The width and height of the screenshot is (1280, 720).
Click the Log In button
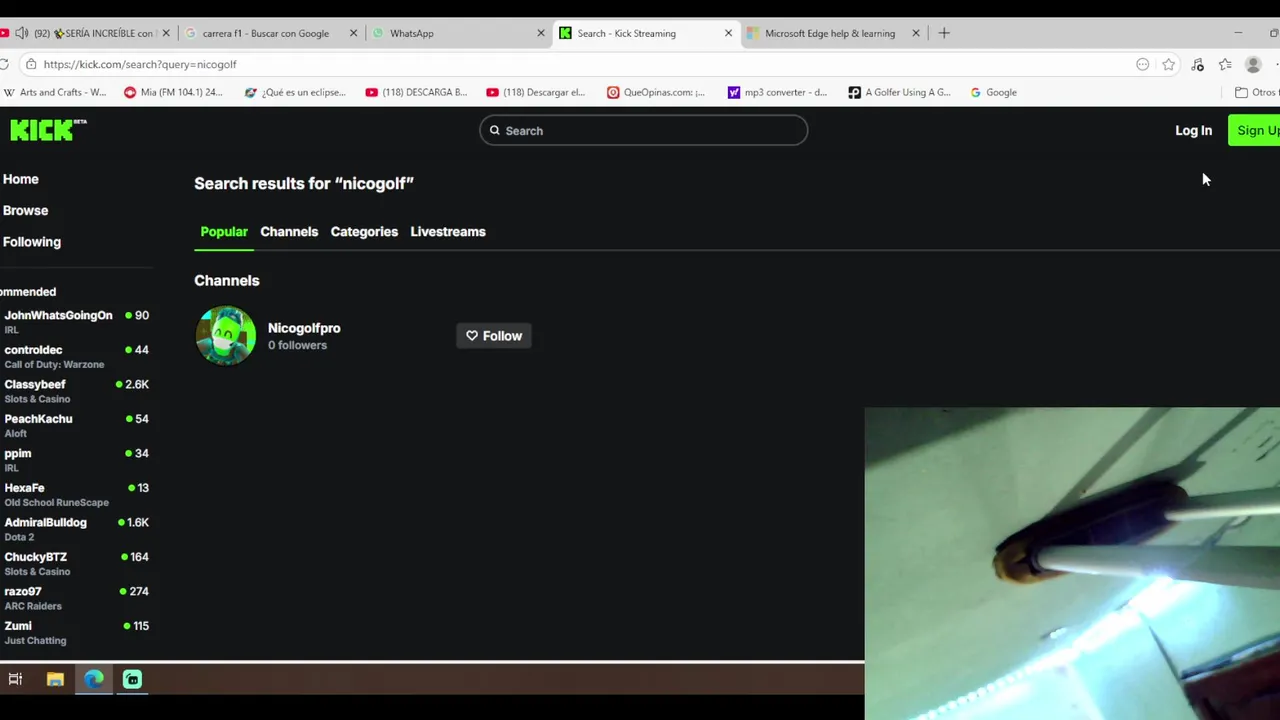pos(1193,130)
